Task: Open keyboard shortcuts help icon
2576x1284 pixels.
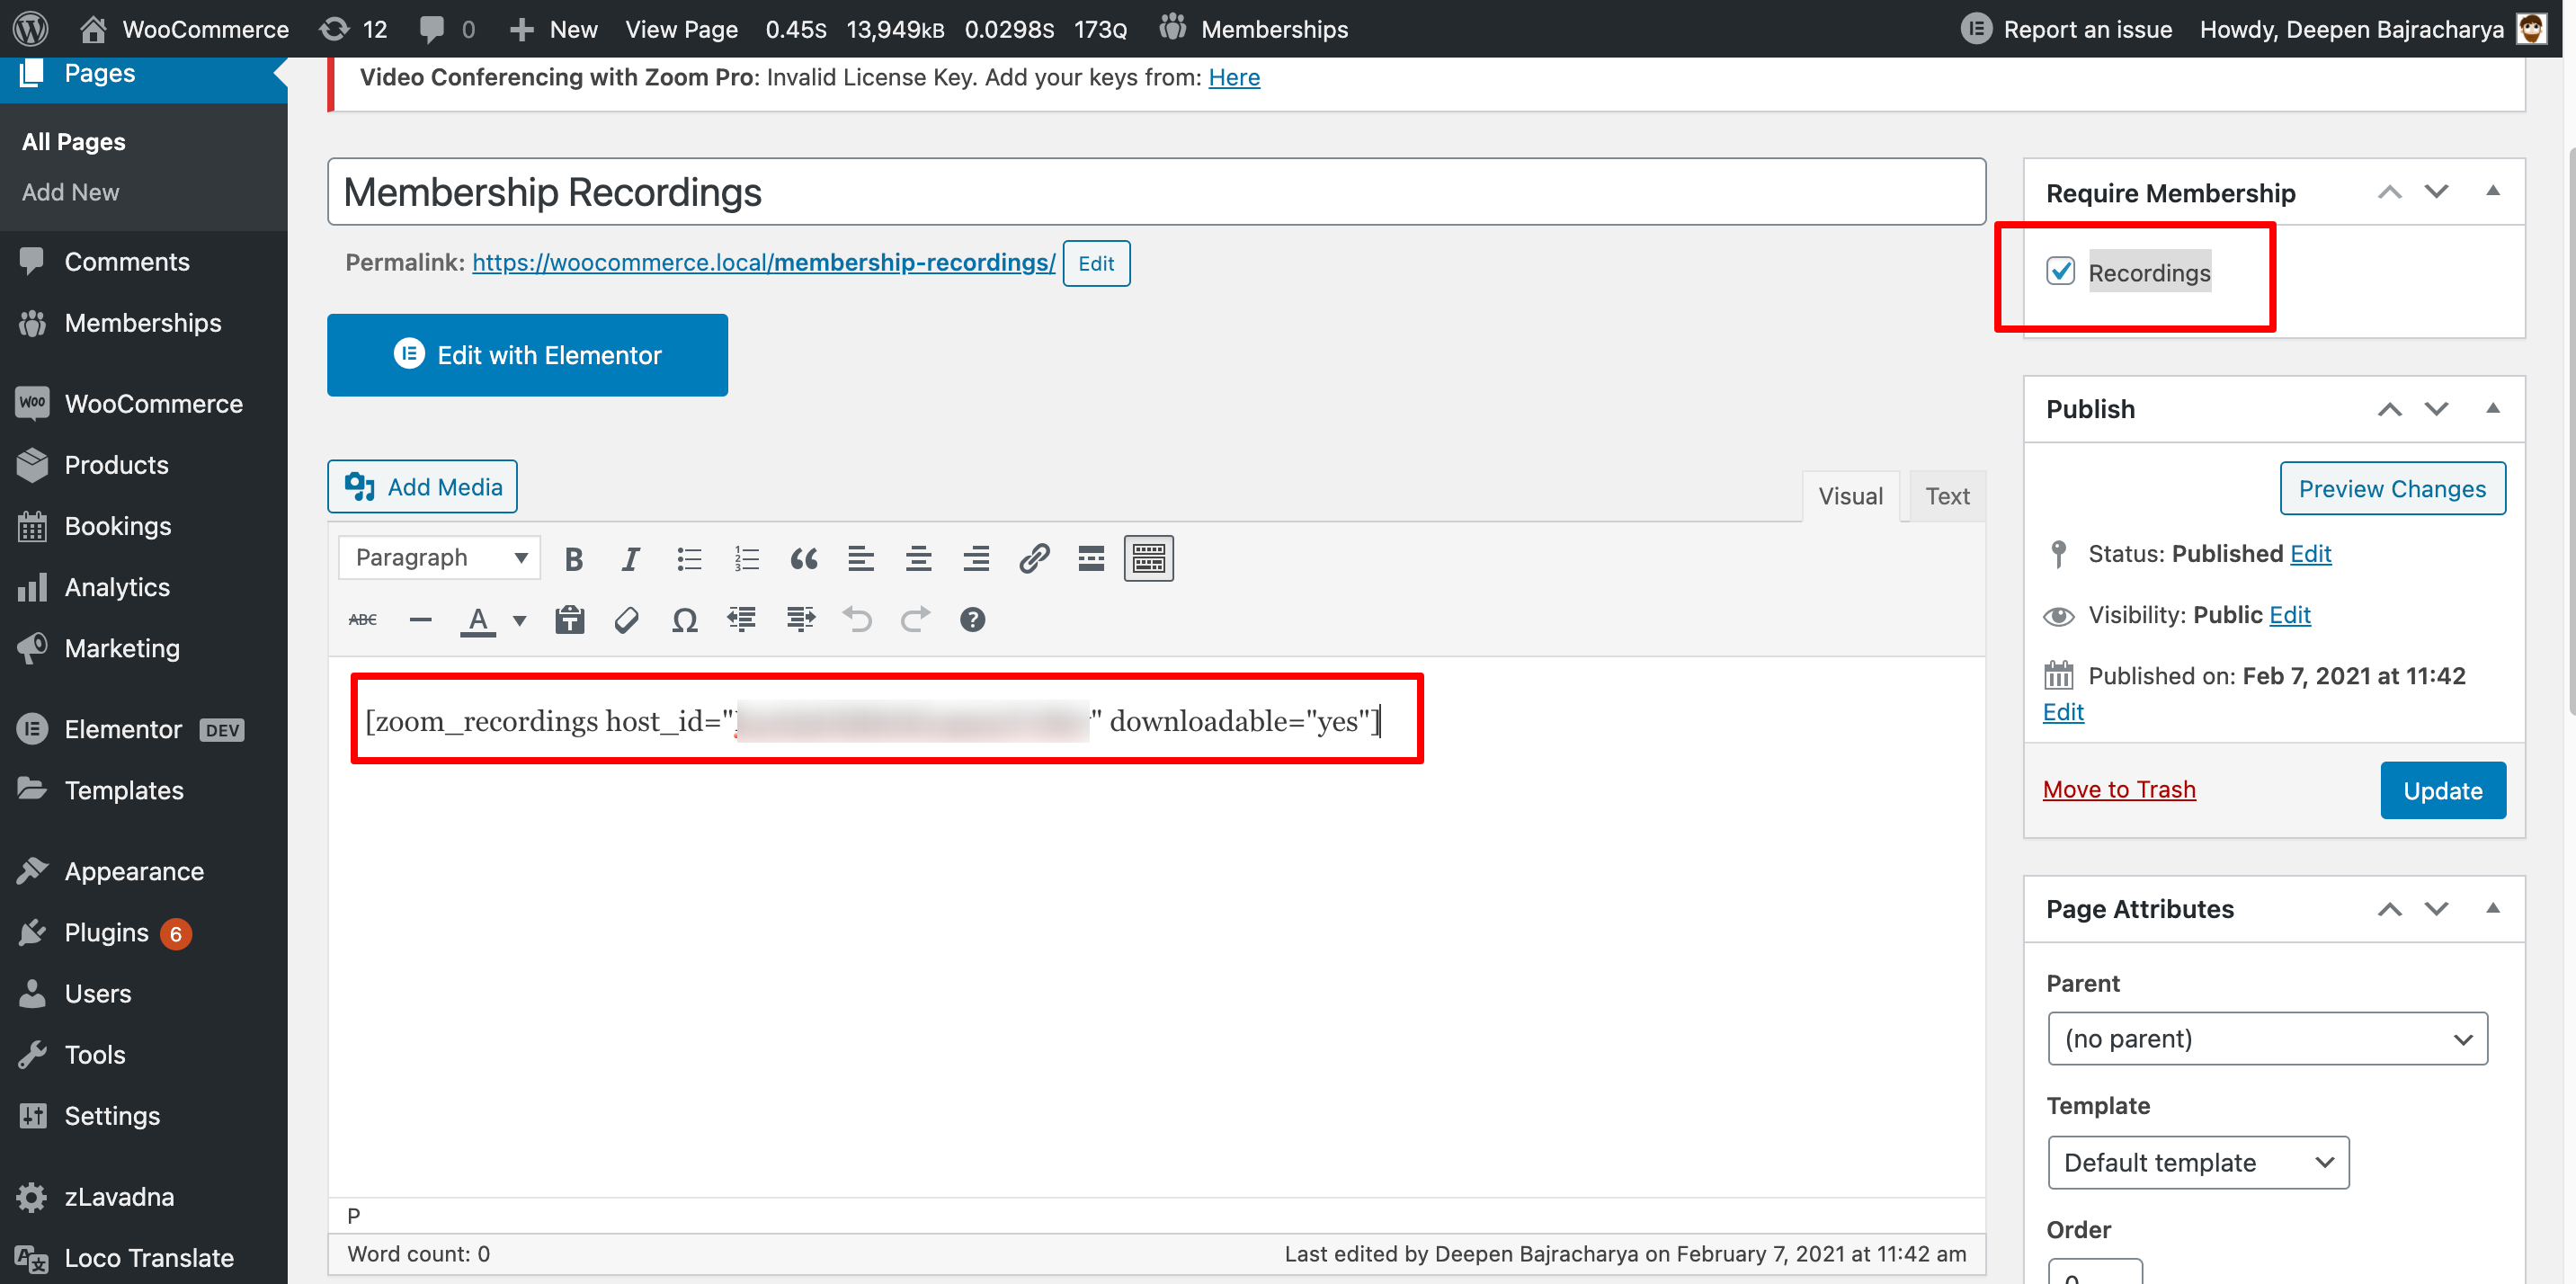Action: pos(972,620)
